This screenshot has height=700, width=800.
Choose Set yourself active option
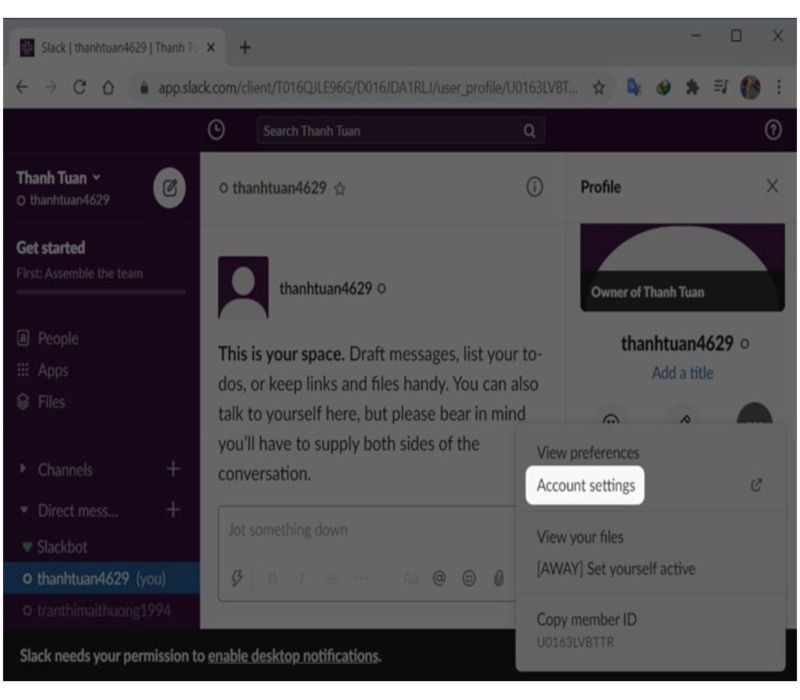tap(616, 569)
